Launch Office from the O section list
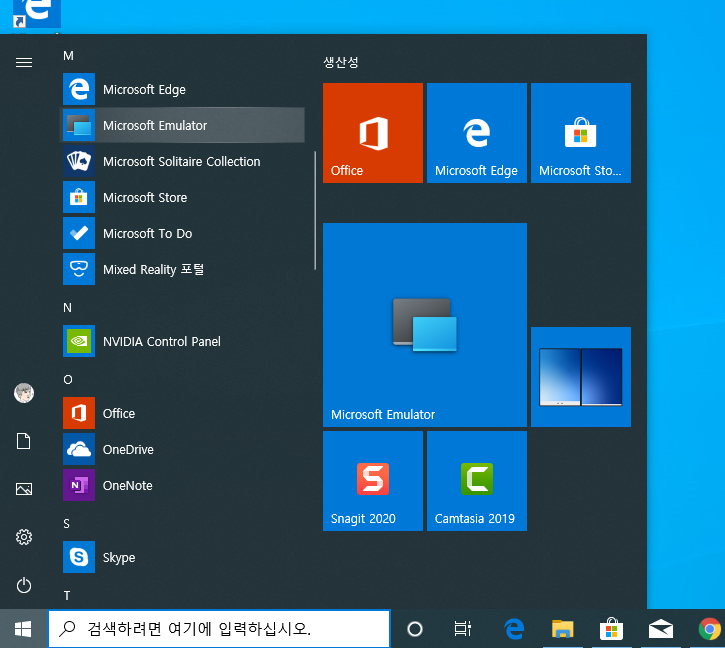 [183, 413]
